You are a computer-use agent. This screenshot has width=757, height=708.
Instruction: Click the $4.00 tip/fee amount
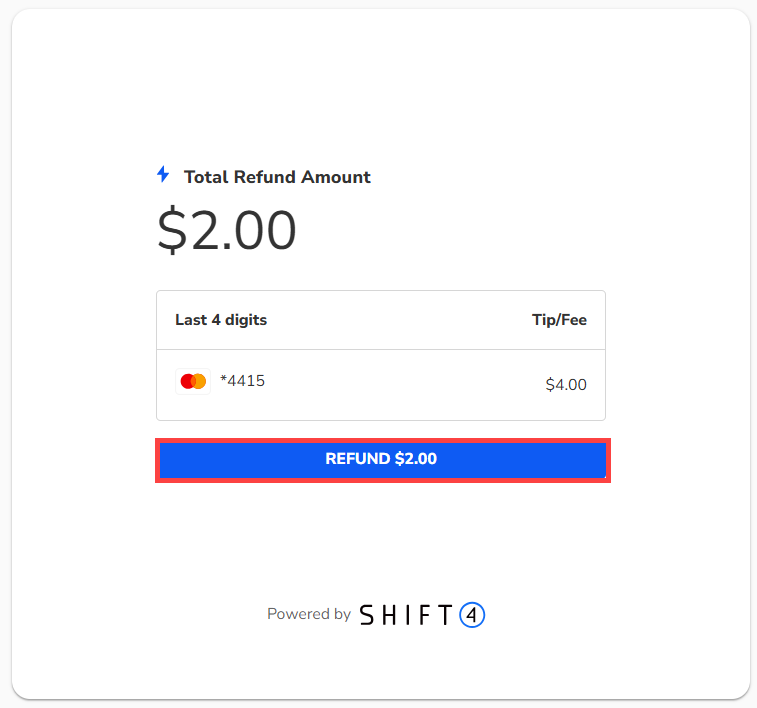566,384
